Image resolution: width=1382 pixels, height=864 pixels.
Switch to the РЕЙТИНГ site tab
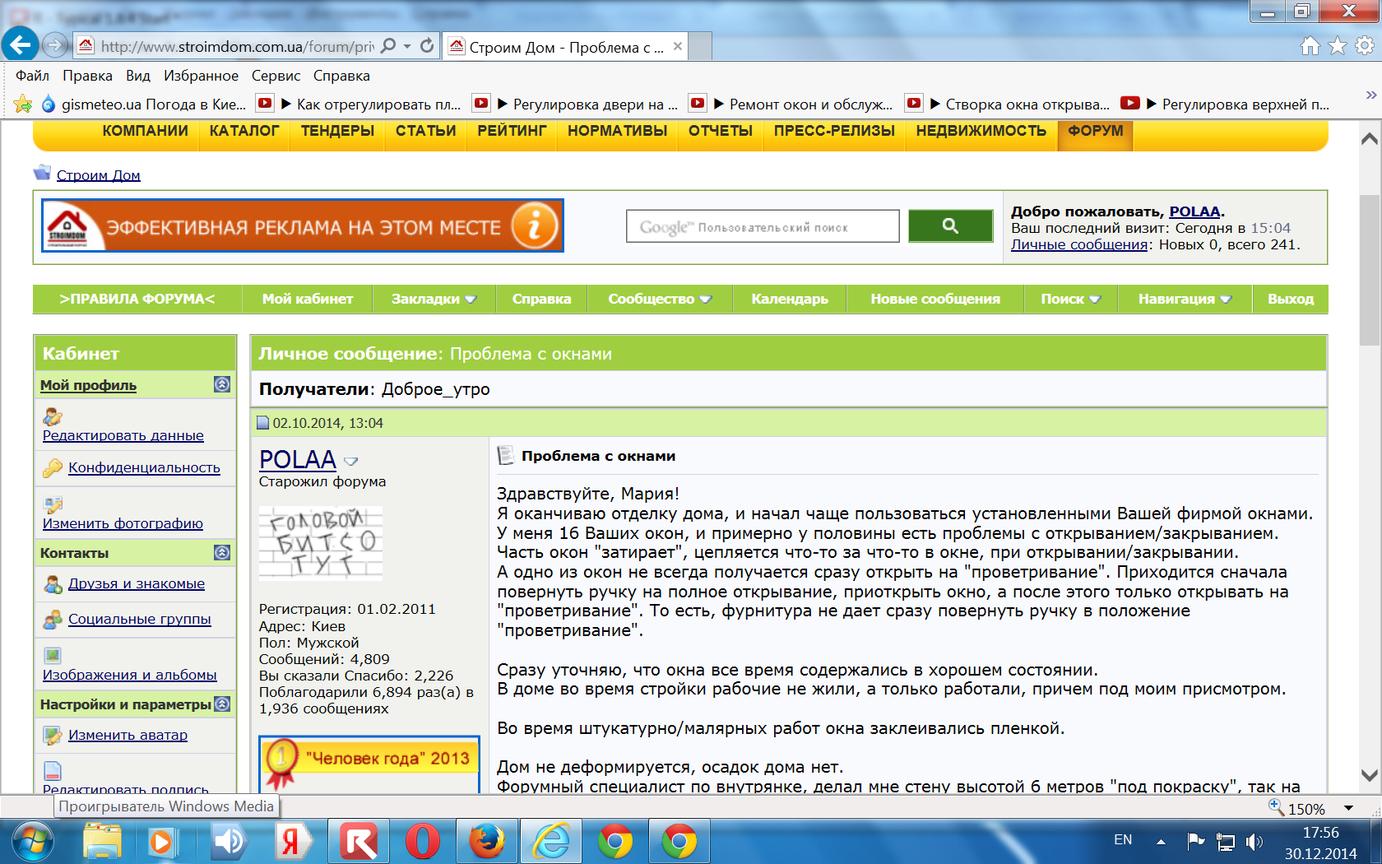tap(512, 131)
